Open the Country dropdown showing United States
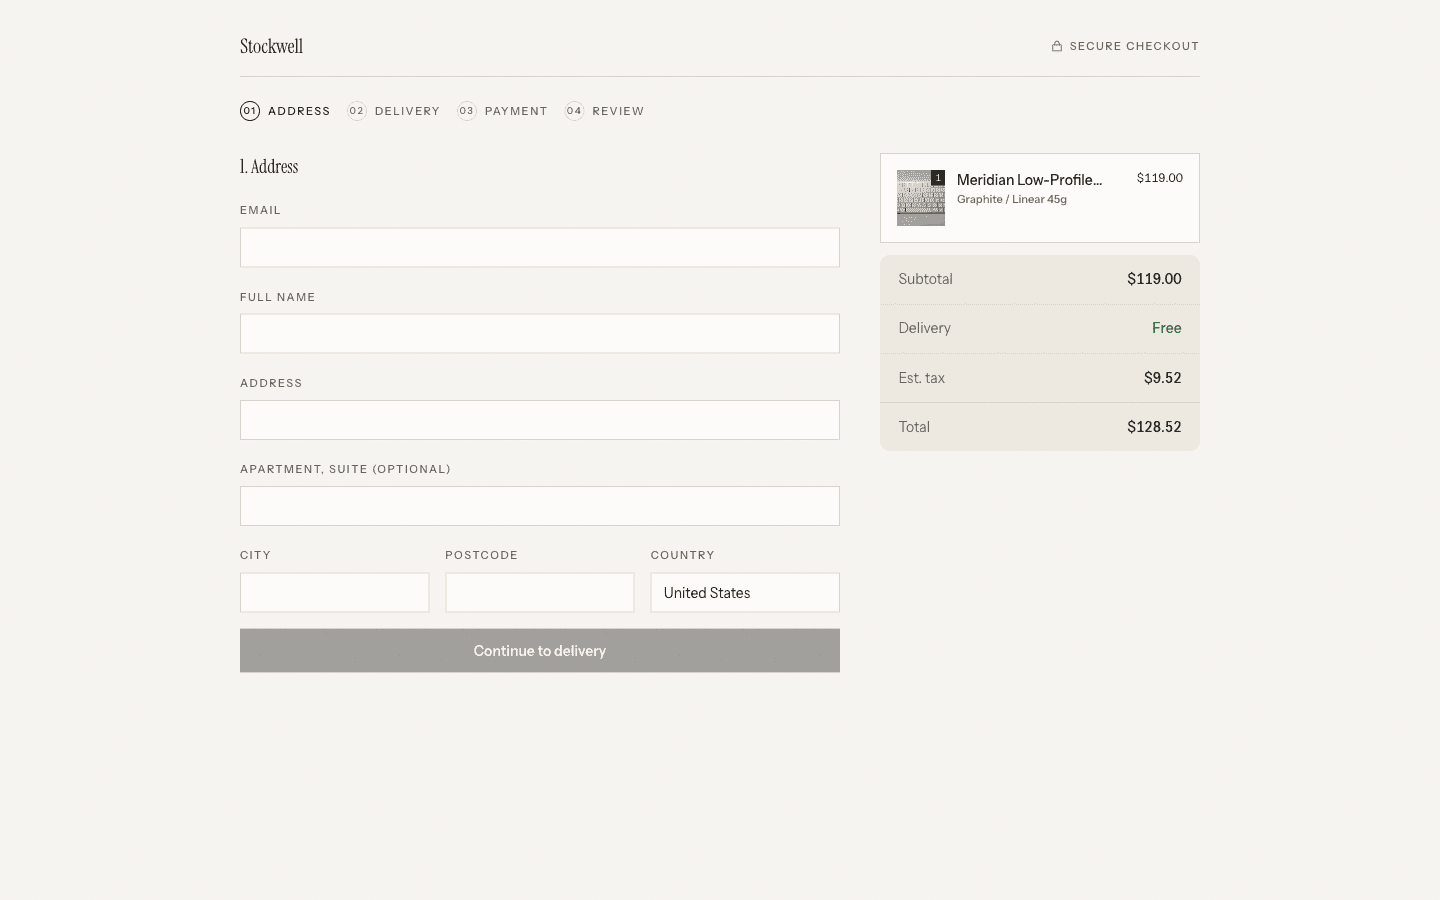 (x=745, y=593)
